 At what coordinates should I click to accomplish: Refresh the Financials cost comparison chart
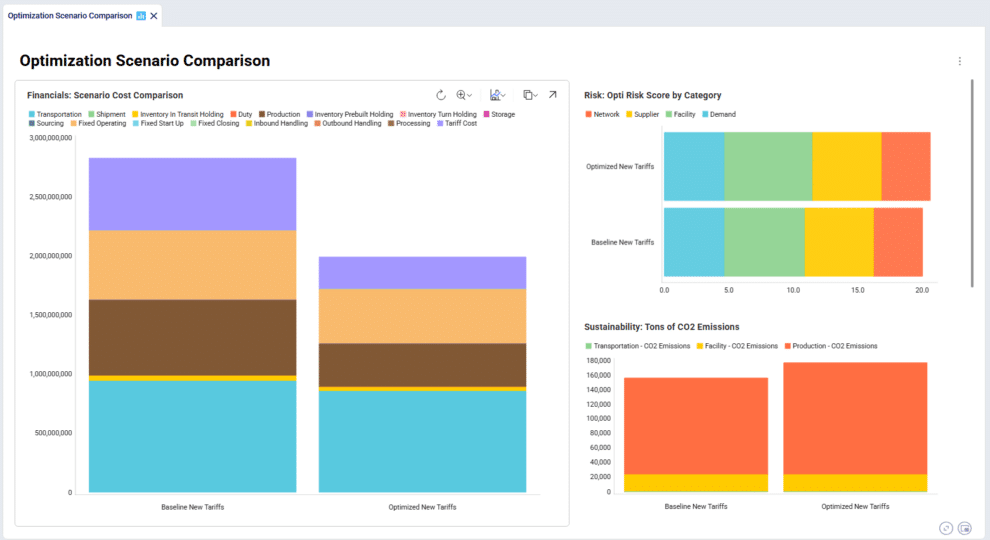pyautogui.click(x=441, y=95)
